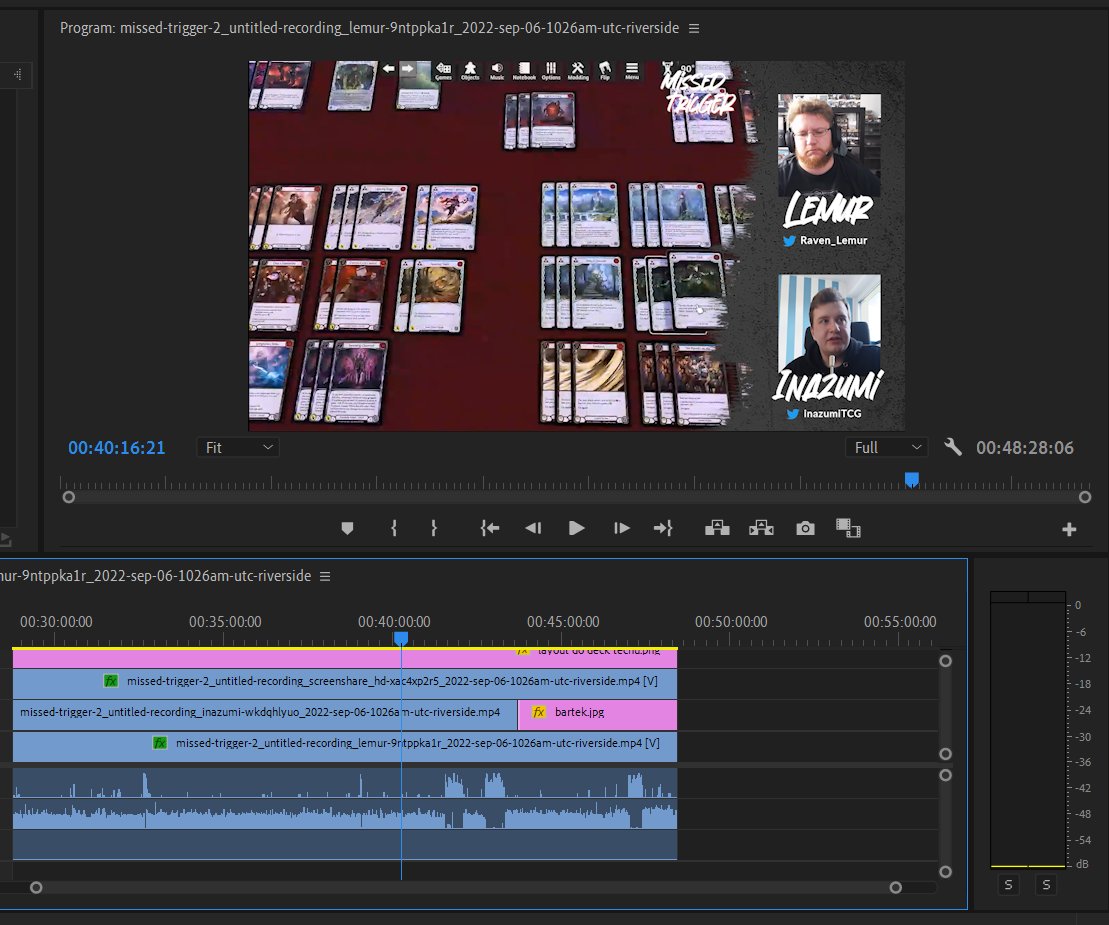The width and height of the screenshot is (1109, 925).
Task: Click the Extract button
Action: pyautogui.click(x=761, y=528)
